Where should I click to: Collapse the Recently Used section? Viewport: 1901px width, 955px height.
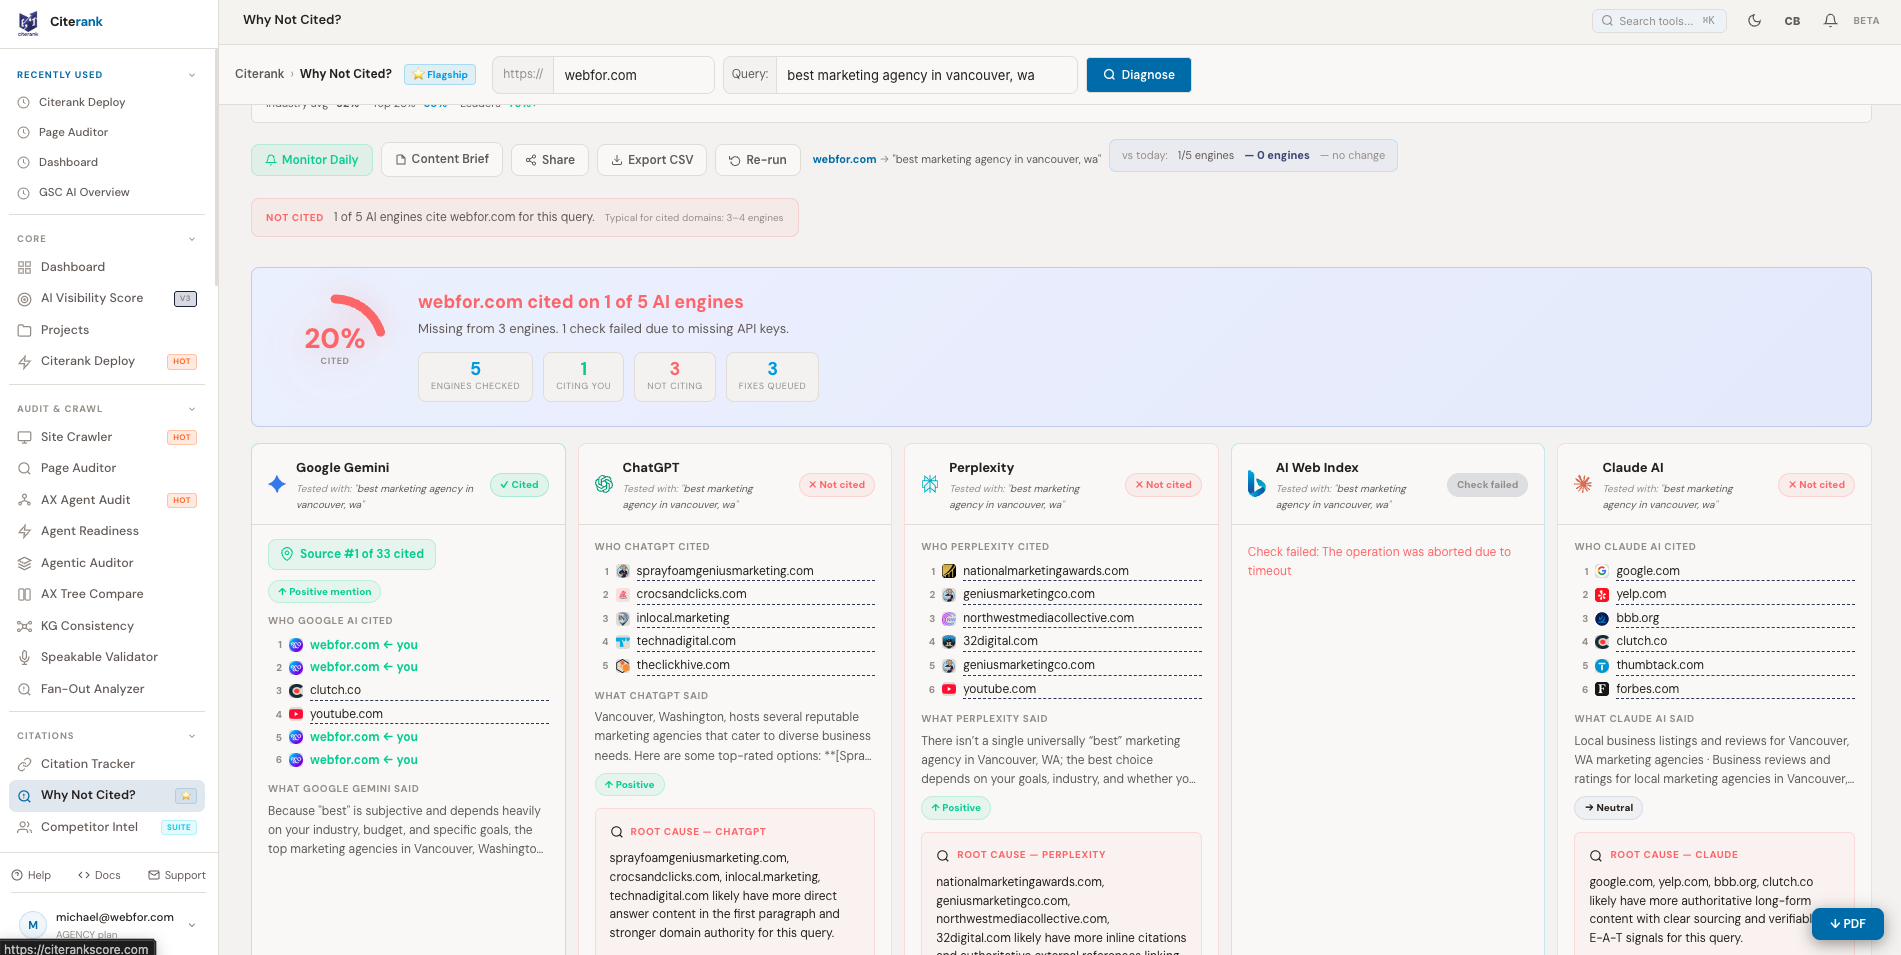point(192,75)
